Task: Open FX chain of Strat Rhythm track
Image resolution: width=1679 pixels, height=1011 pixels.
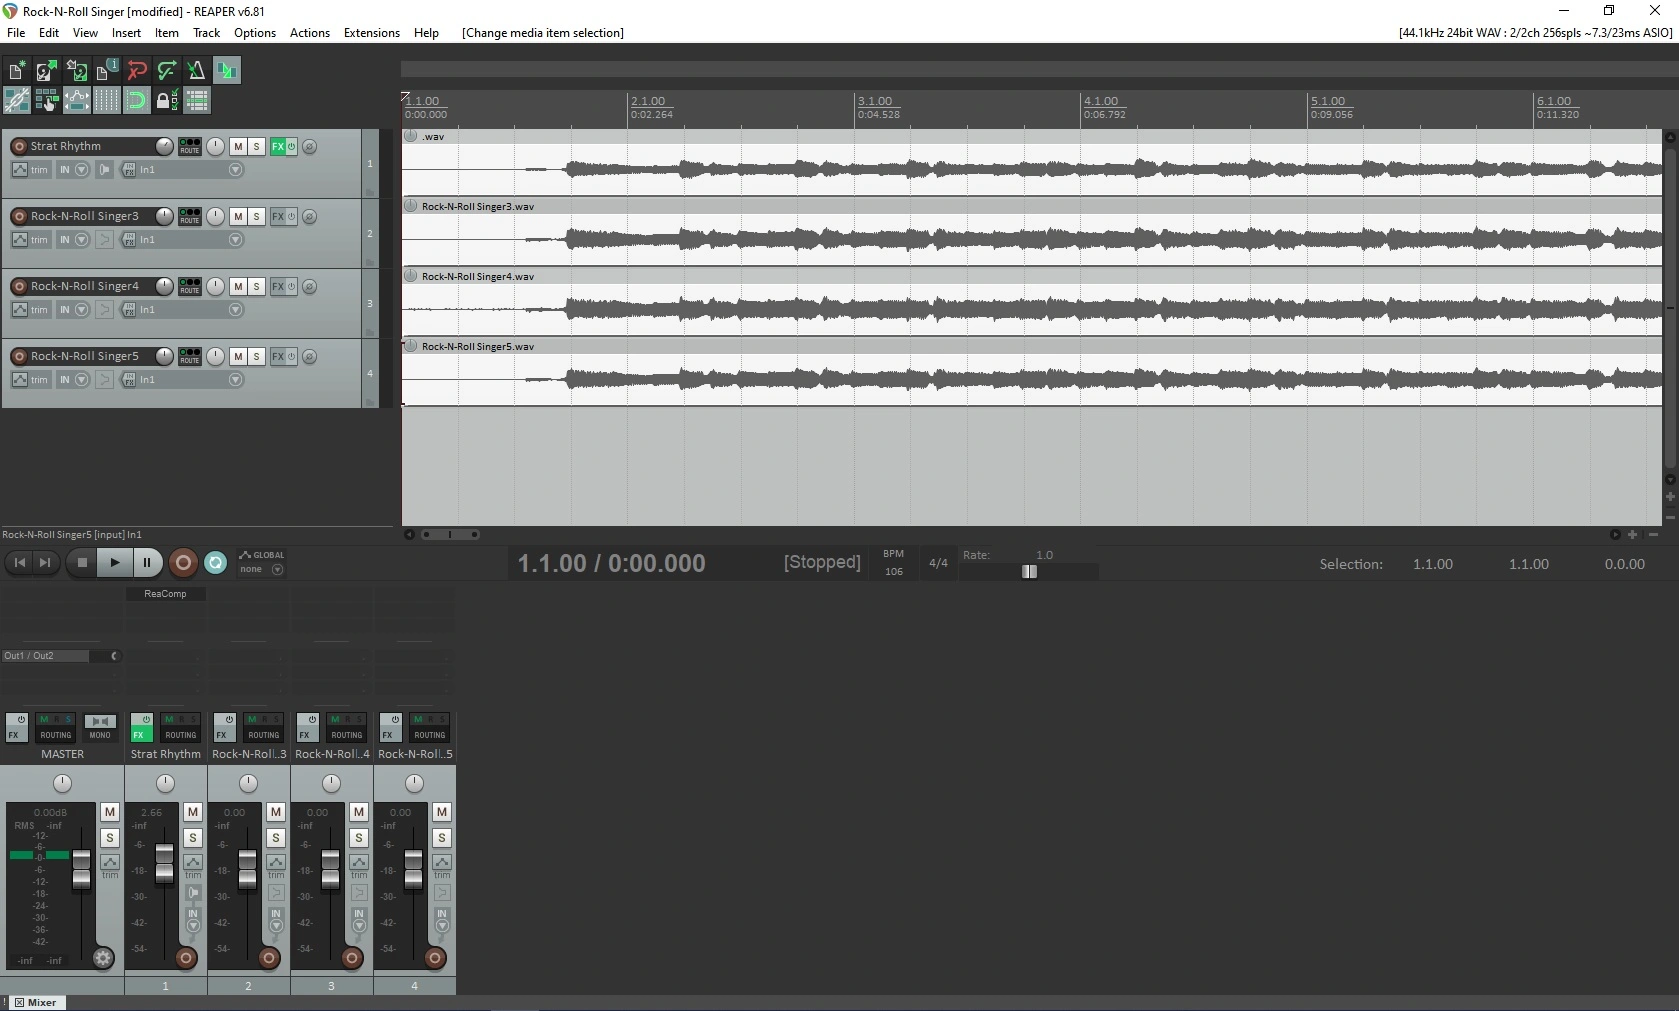Action: coord(278,146)
